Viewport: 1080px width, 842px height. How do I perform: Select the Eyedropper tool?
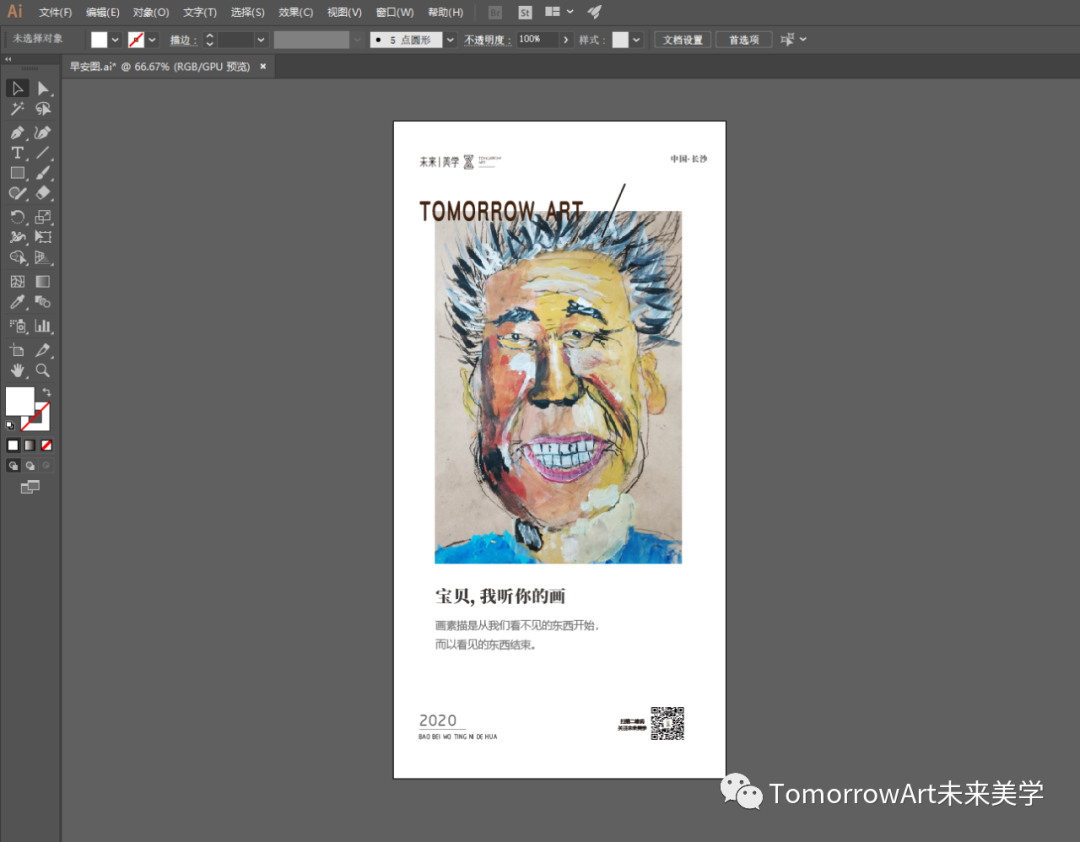pos(17,302)
